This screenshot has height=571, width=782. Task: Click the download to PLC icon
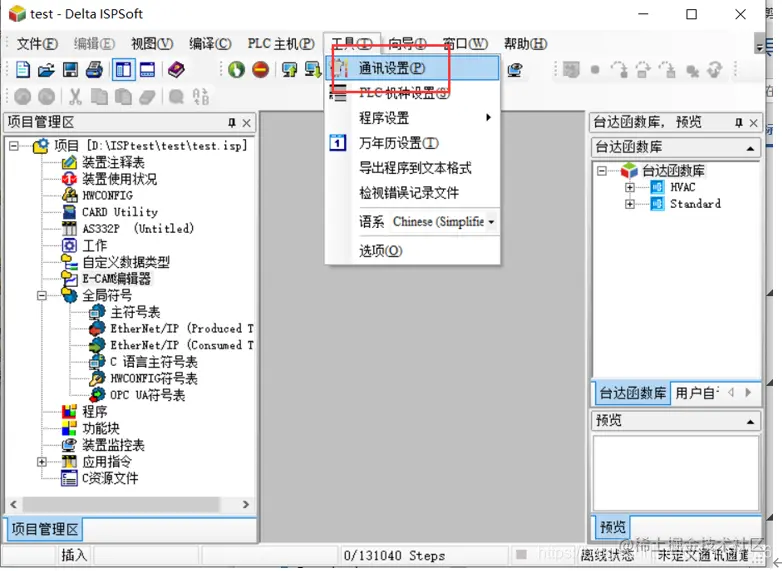pos(313,70)
